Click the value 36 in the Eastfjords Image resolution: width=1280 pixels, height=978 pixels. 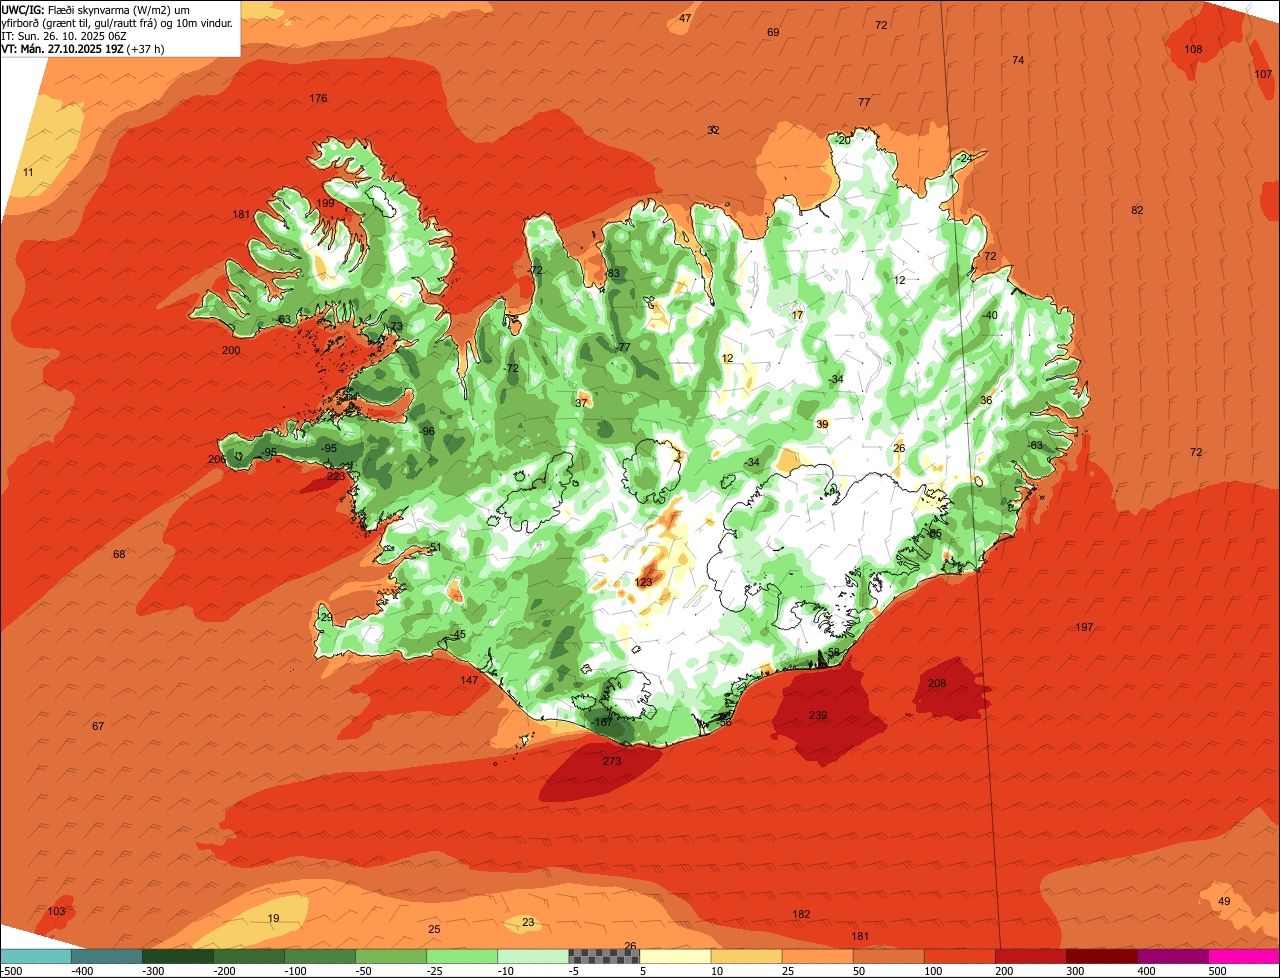coord(985,400)
